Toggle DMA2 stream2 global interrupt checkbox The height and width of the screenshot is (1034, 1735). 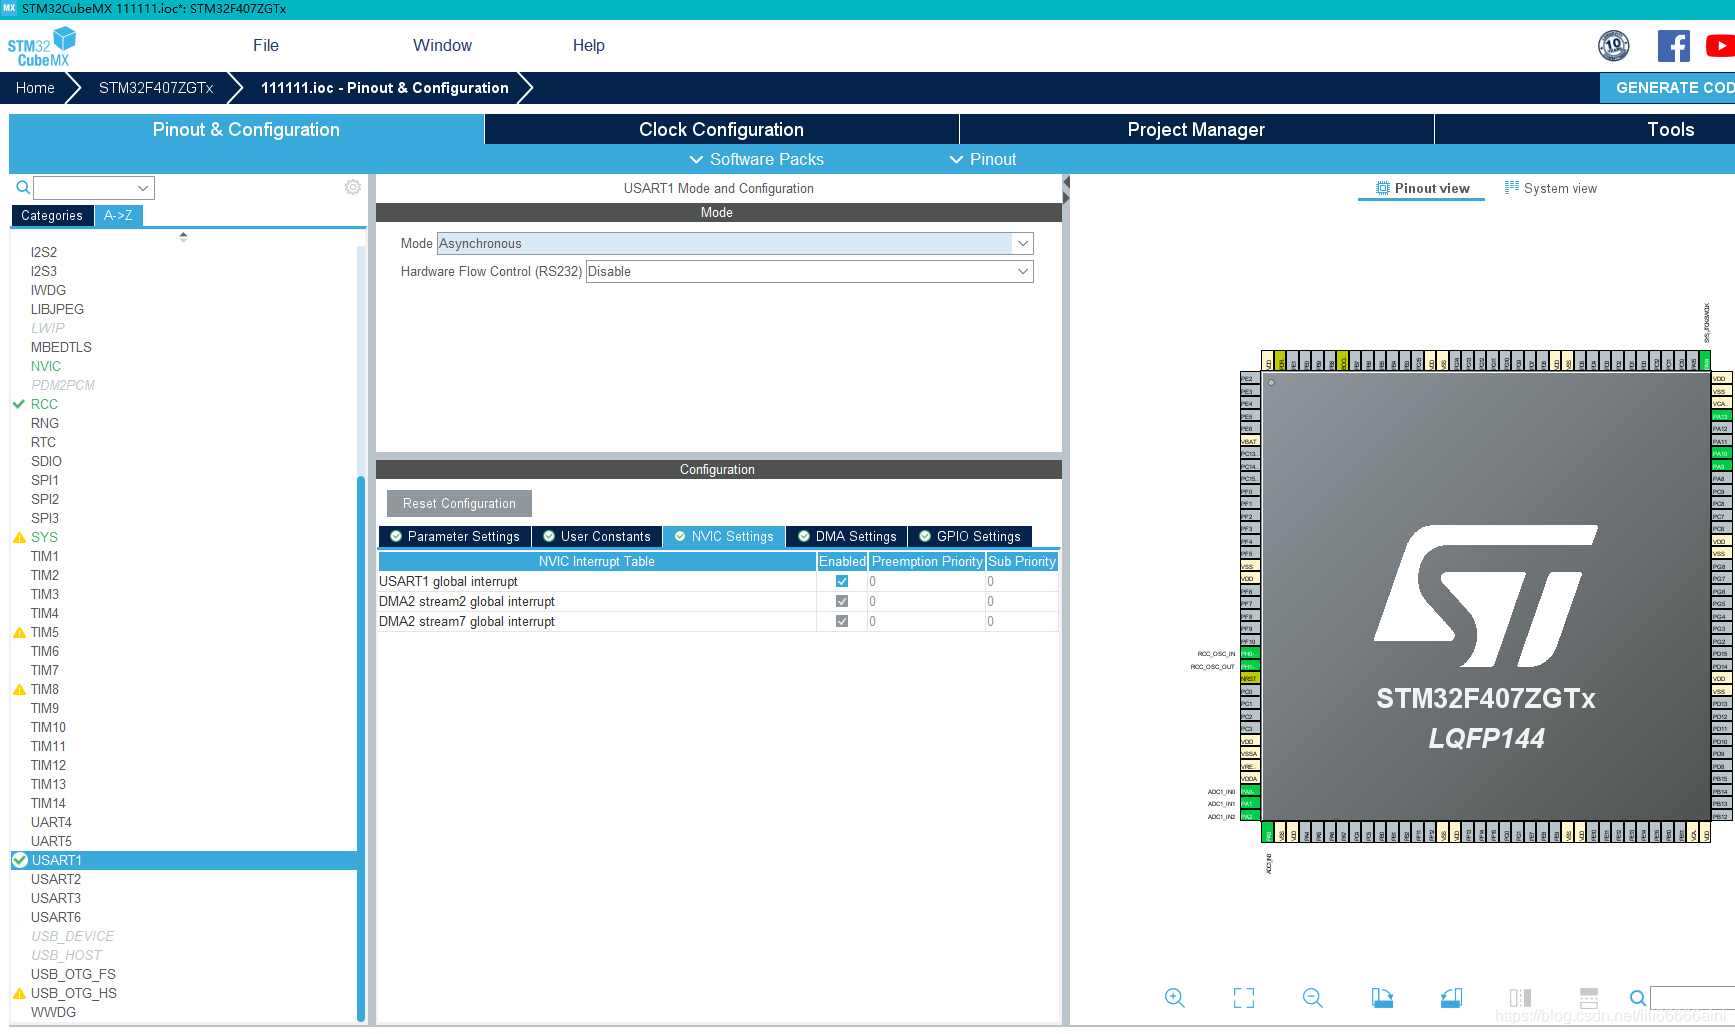842,601
